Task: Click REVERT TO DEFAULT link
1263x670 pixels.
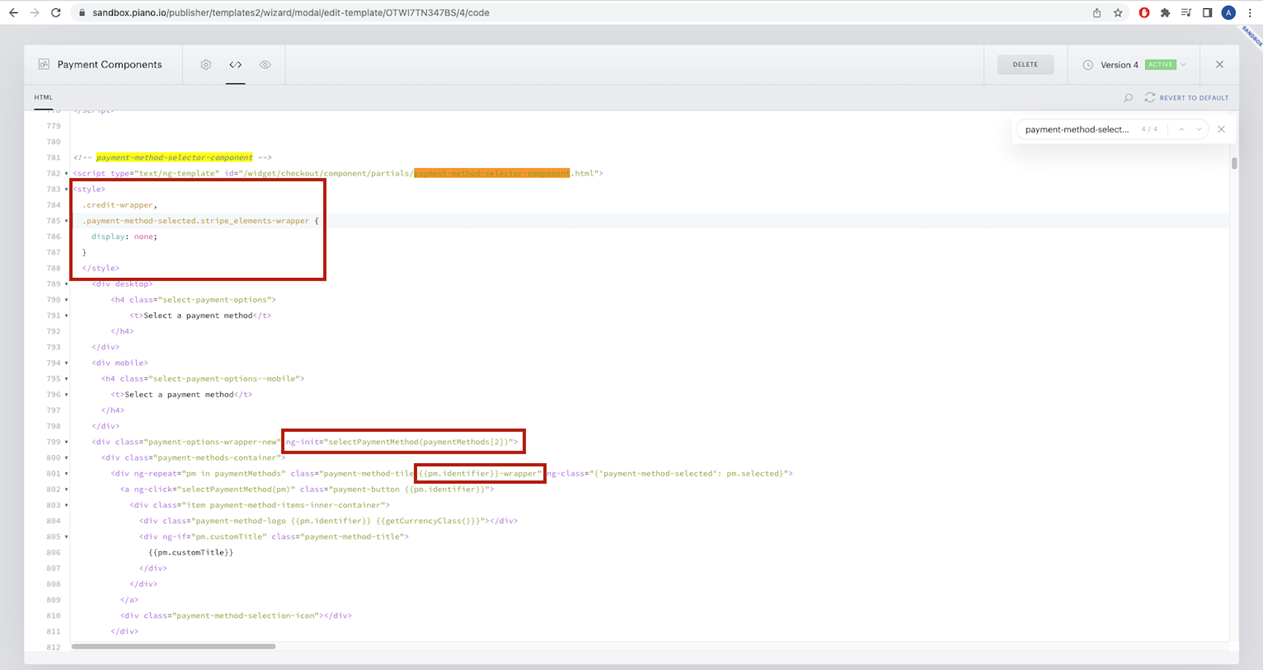Action: point(1194,98)
